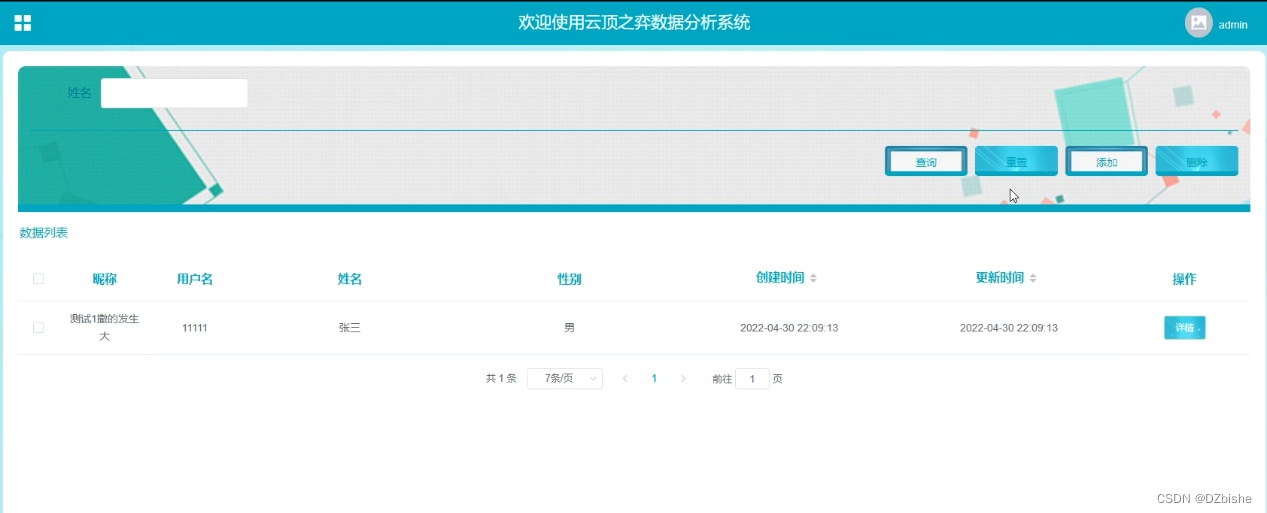Open the admin user menu label

[x=1233, y=25]
